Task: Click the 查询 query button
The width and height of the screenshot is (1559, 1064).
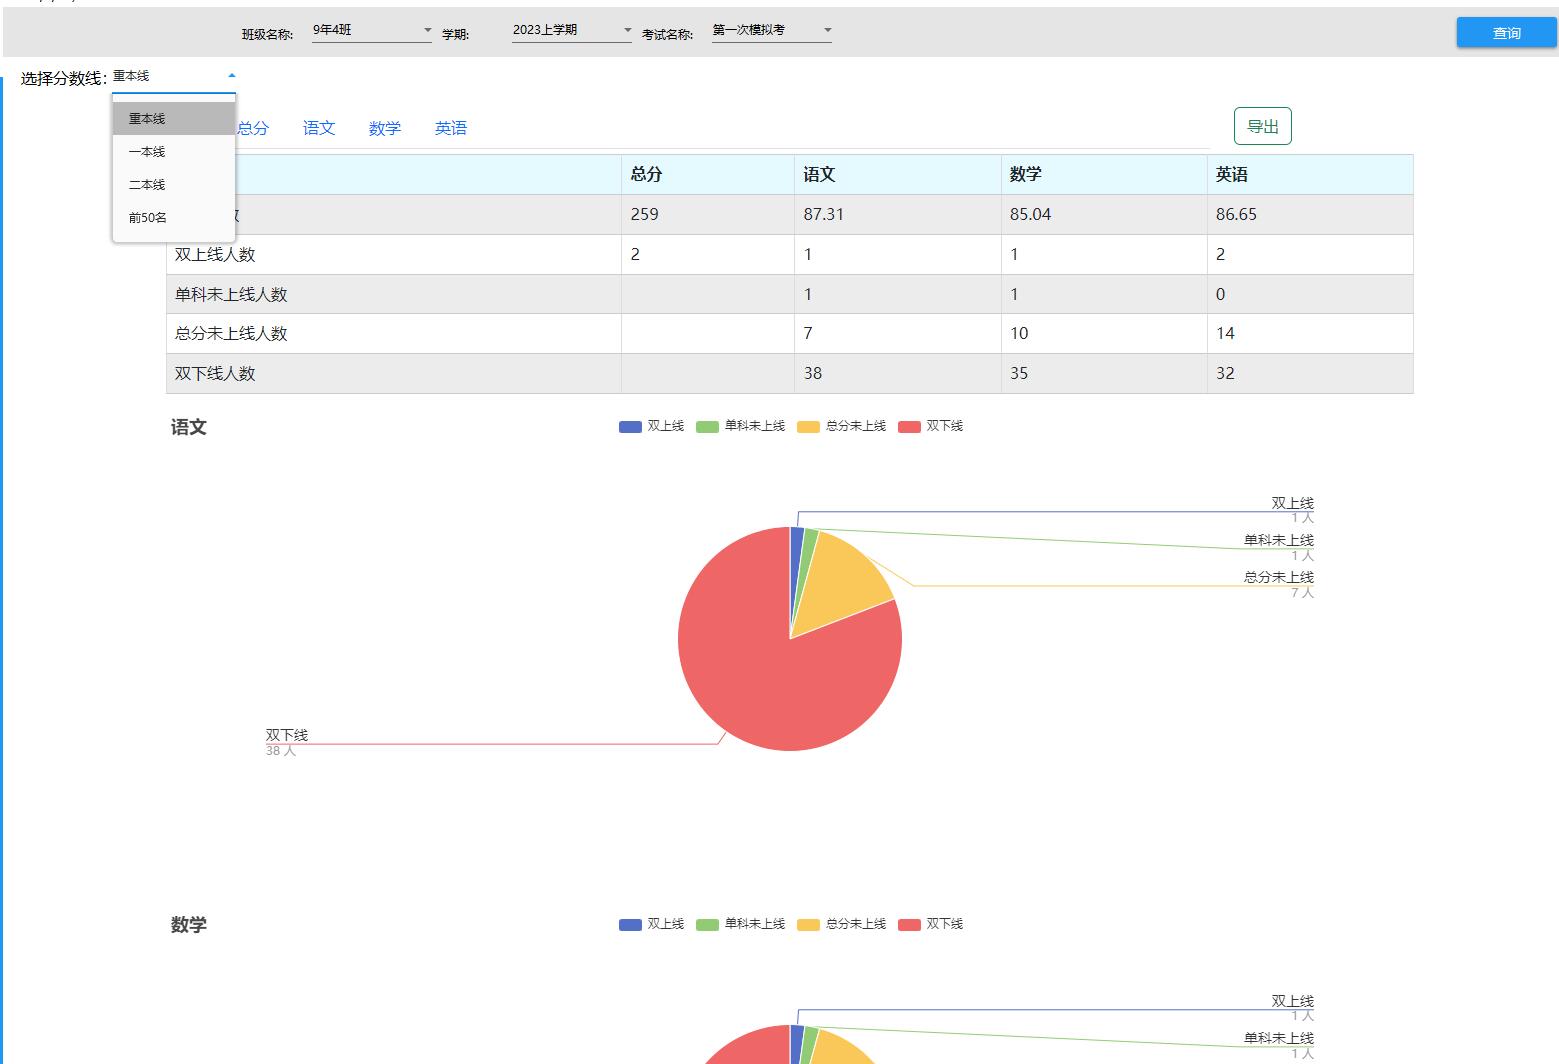Action: click(x=1506, y=33)
